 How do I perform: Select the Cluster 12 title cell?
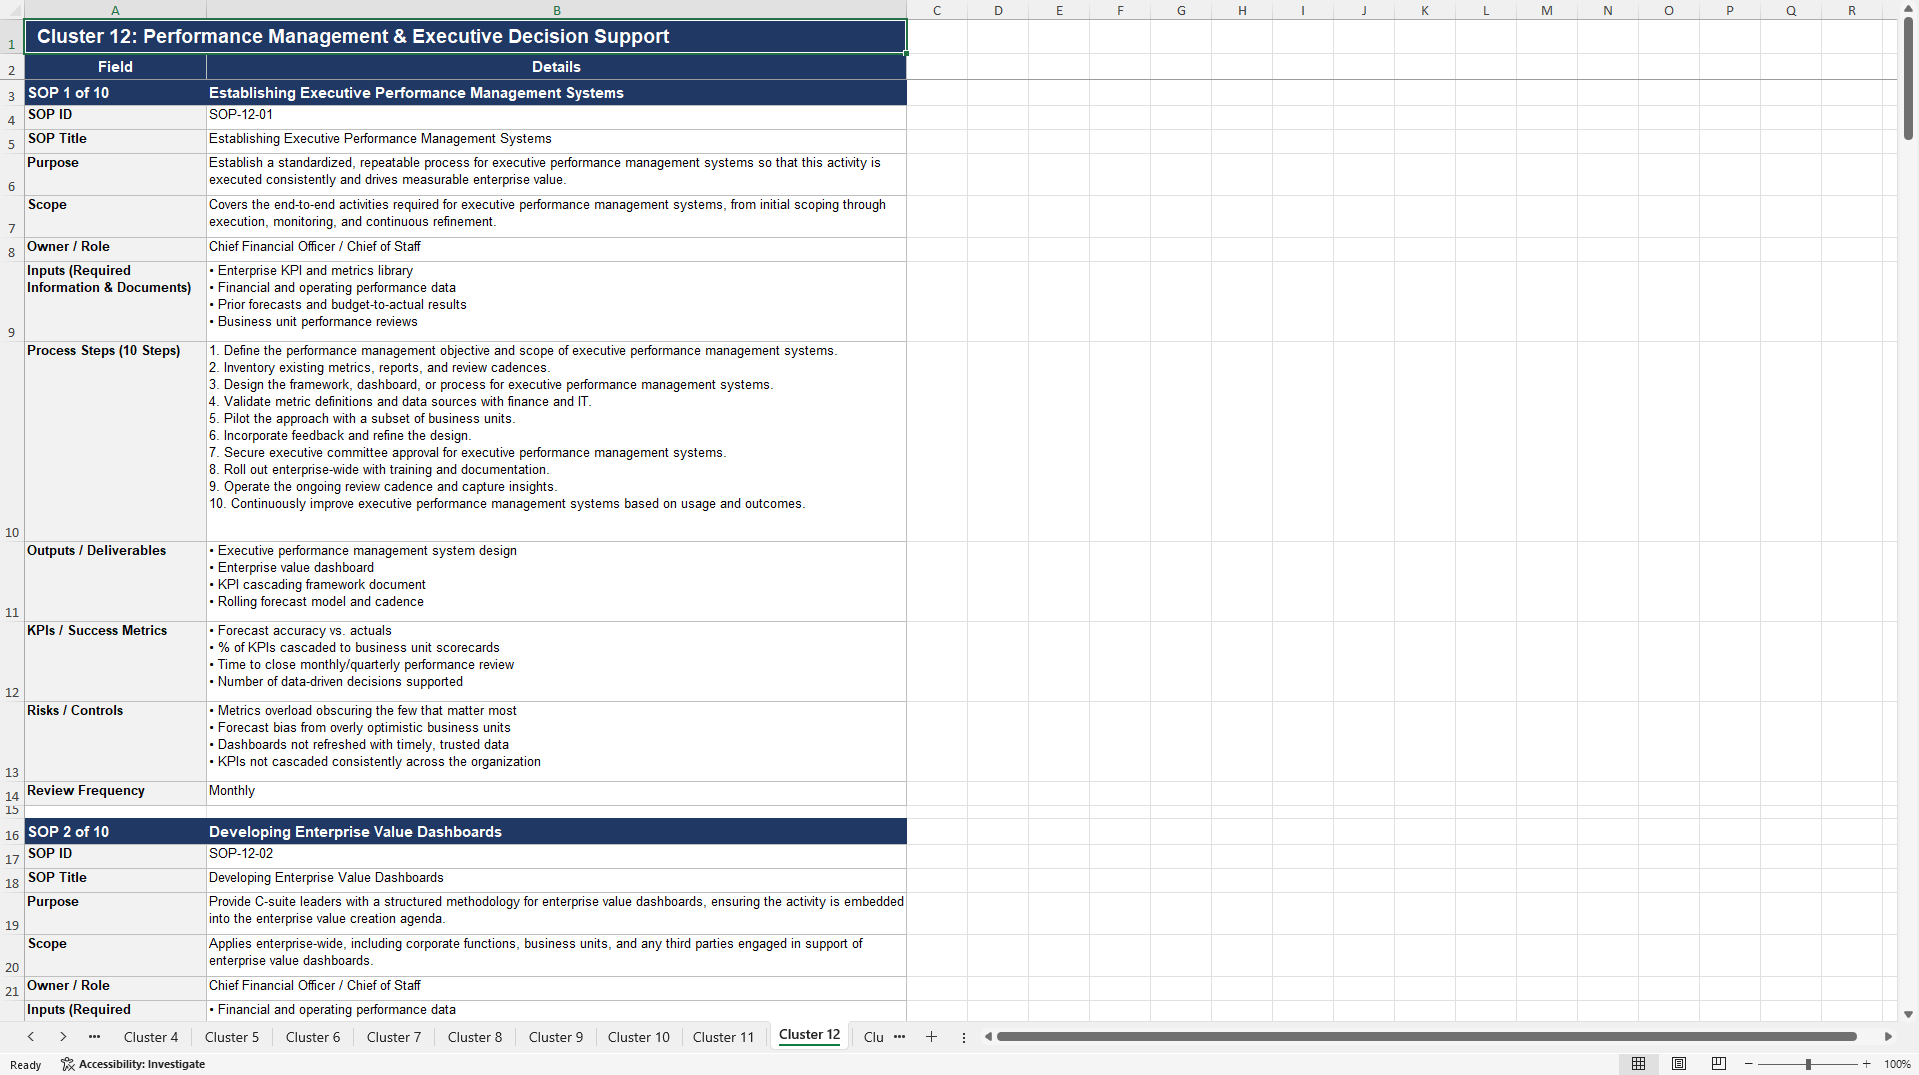coord(465,36)
